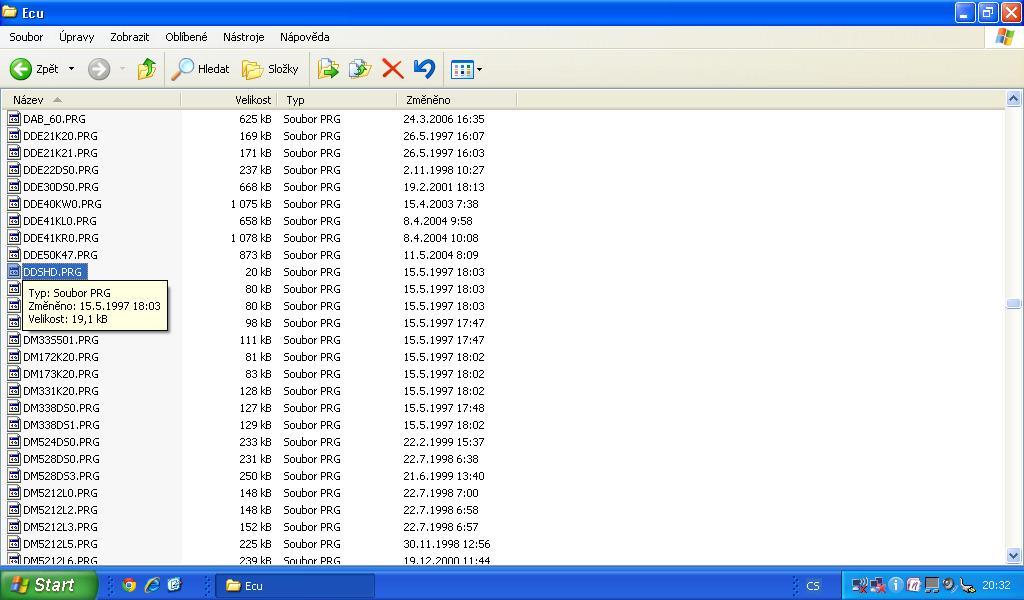The width and height of the screenshot is (1024, 600).
Task: Click the Copy To folder icon
Action: pos(360,69)
